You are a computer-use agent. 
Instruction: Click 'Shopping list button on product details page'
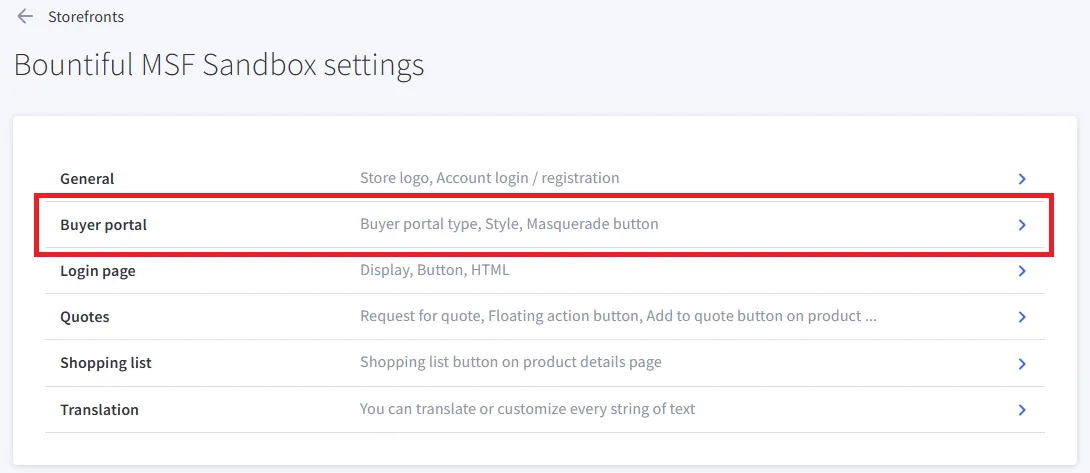click(511, 362)
